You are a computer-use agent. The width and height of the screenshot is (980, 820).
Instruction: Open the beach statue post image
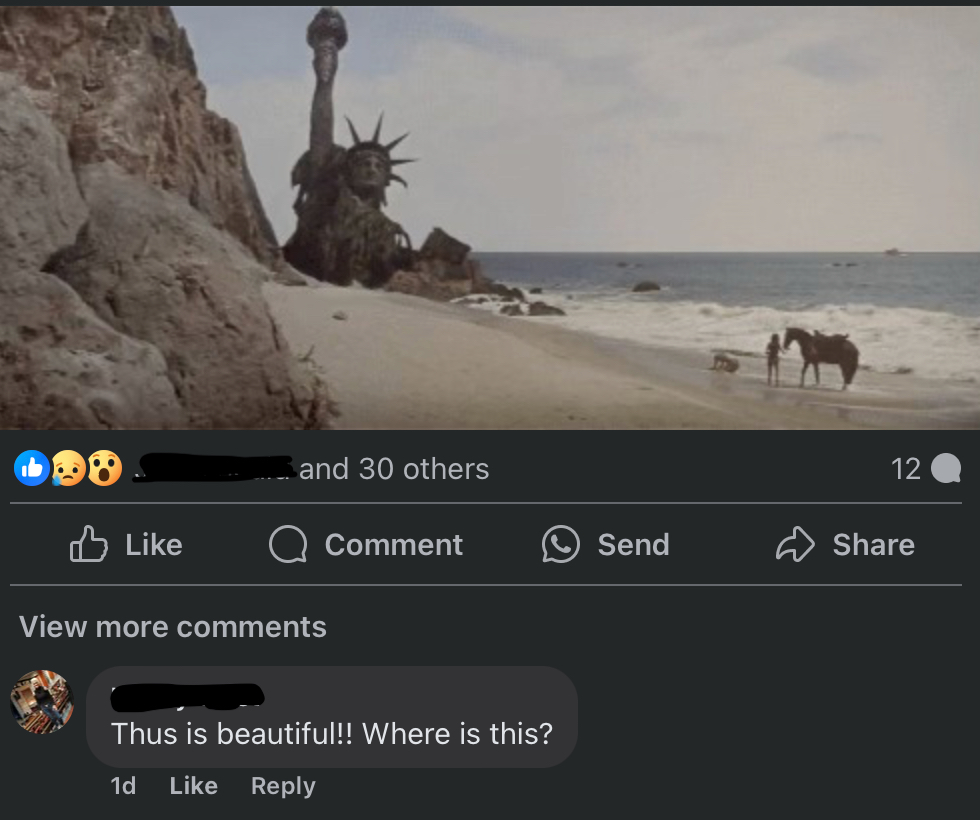coord(490,215)
